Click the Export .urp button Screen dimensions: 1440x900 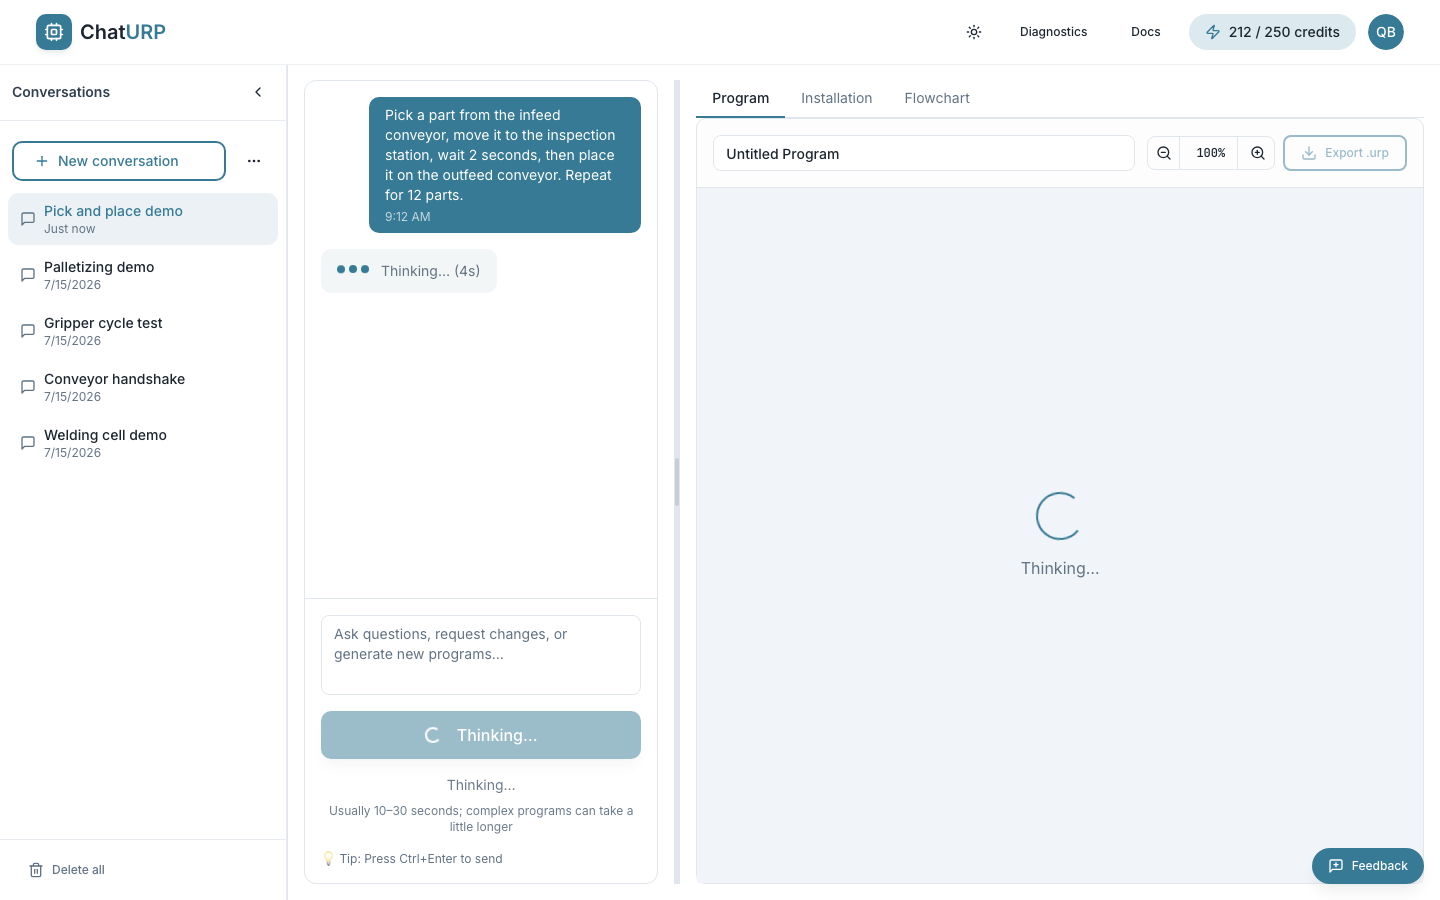(x=1345, y=153)
